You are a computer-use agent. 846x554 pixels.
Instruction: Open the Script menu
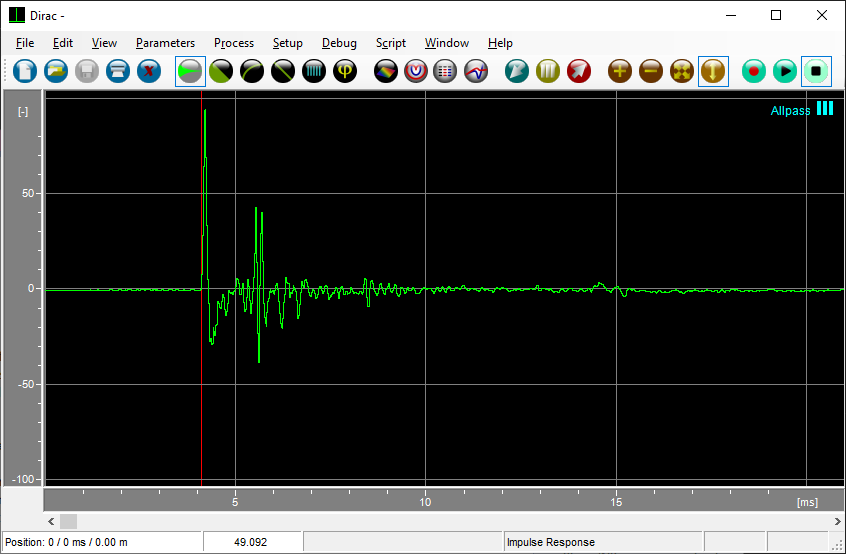pyautogui.click(x=391, y=43)
